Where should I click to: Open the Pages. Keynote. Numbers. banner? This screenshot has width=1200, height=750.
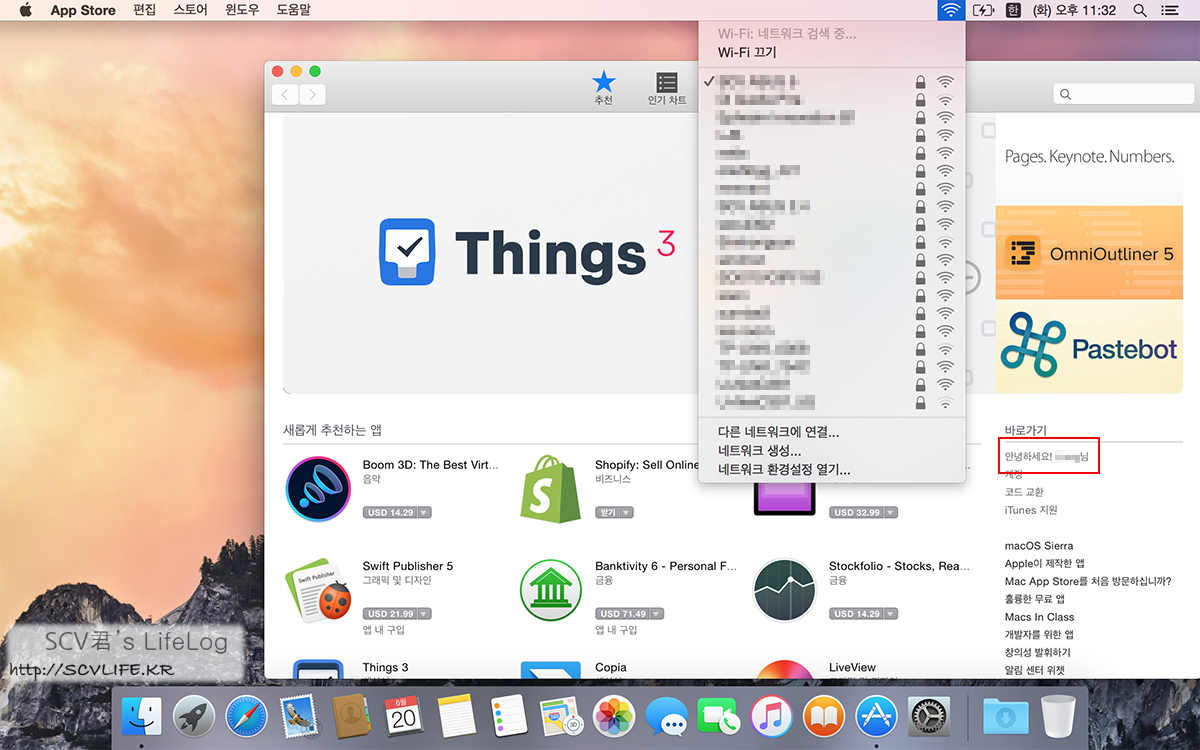(1089, 159)
